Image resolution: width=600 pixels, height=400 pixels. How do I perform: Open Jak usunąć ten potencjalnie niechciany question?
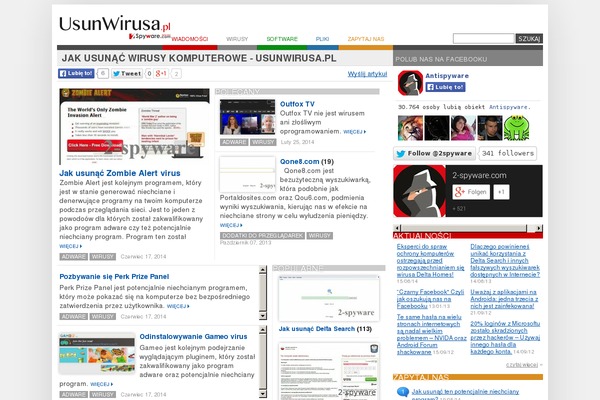coord(465,392)
